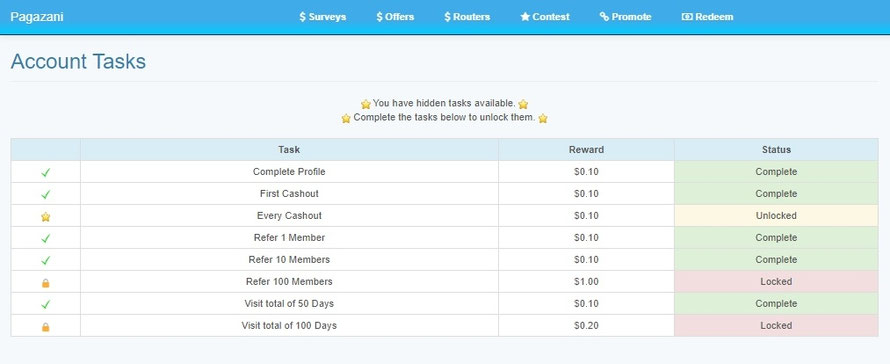Click the $0.10 reward for Every Cashout

click(586, 216)
